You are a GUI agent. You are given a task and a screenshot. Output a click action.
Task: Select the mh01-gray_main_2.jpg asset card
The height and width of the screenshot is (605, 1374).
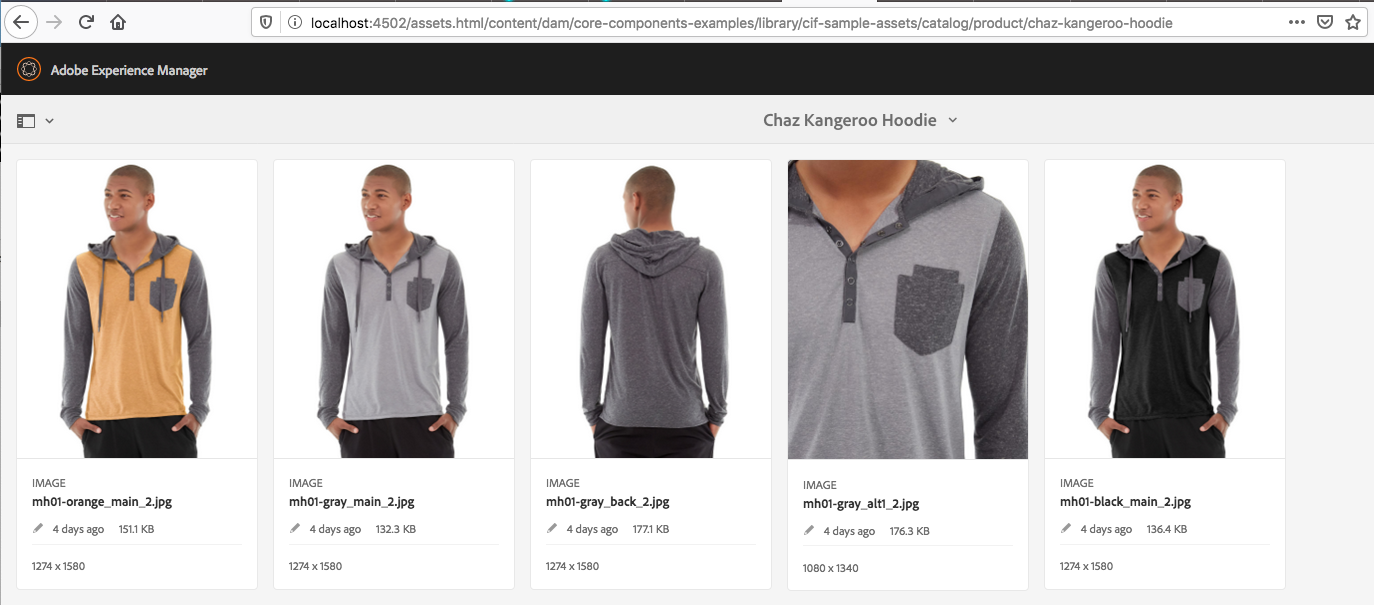tap(394, 374)
